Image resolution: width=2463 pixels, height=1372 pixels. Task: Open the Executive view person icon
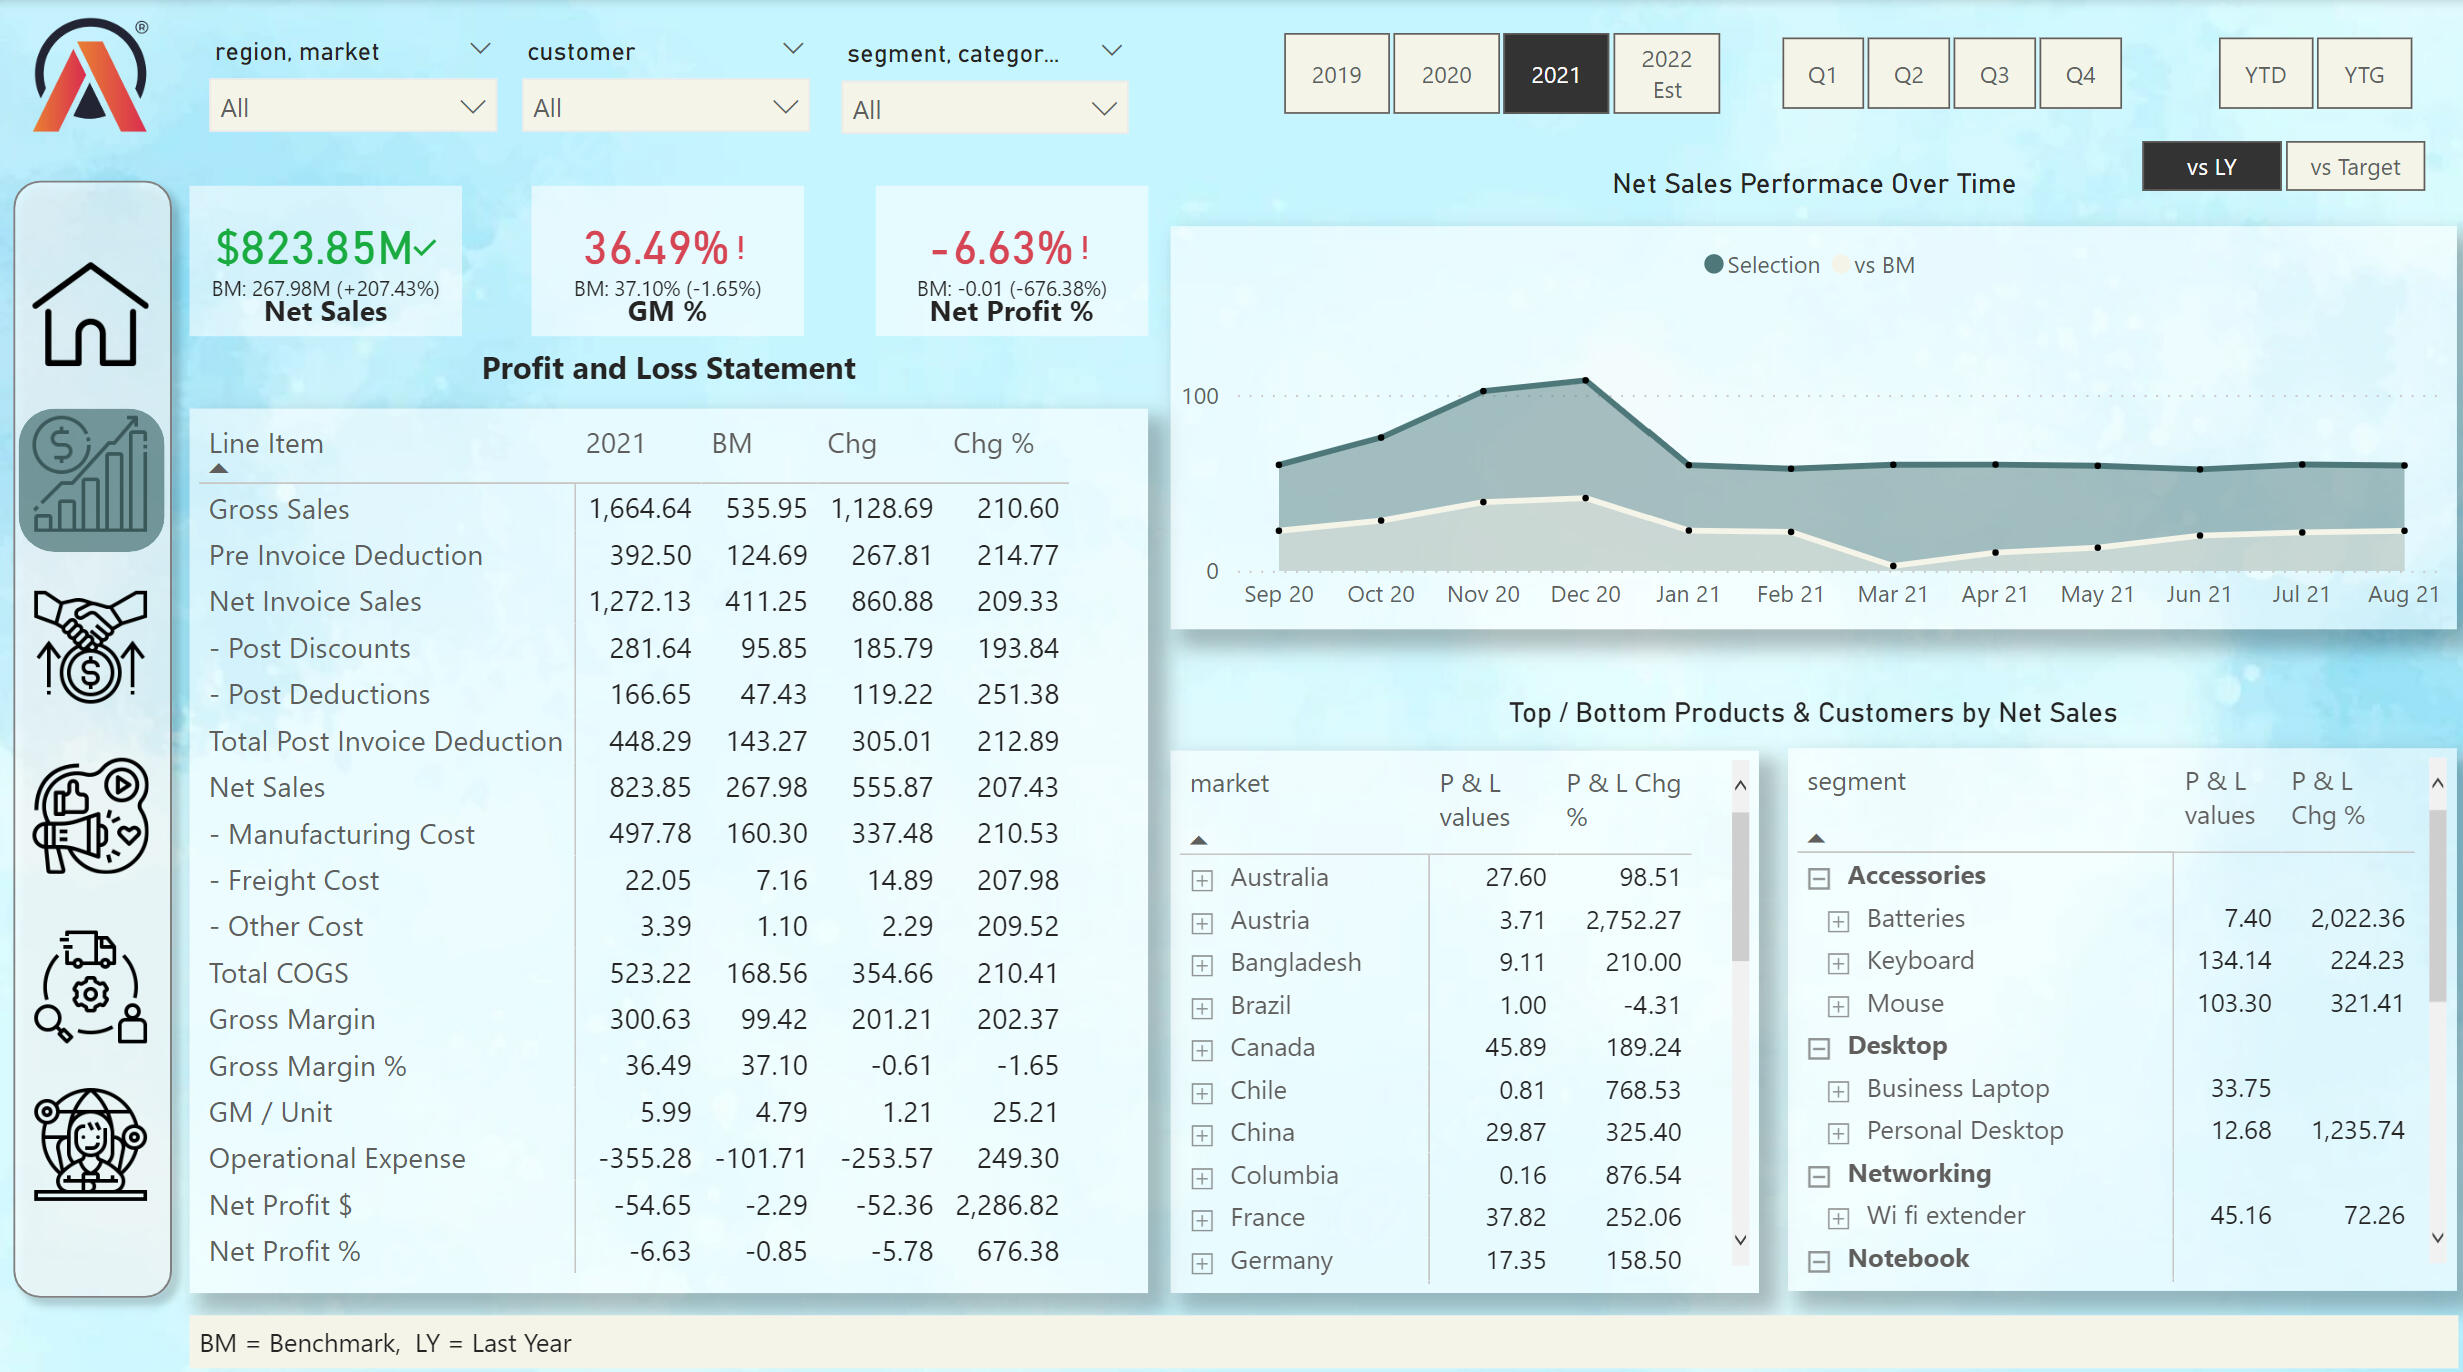coord(90,1143)
